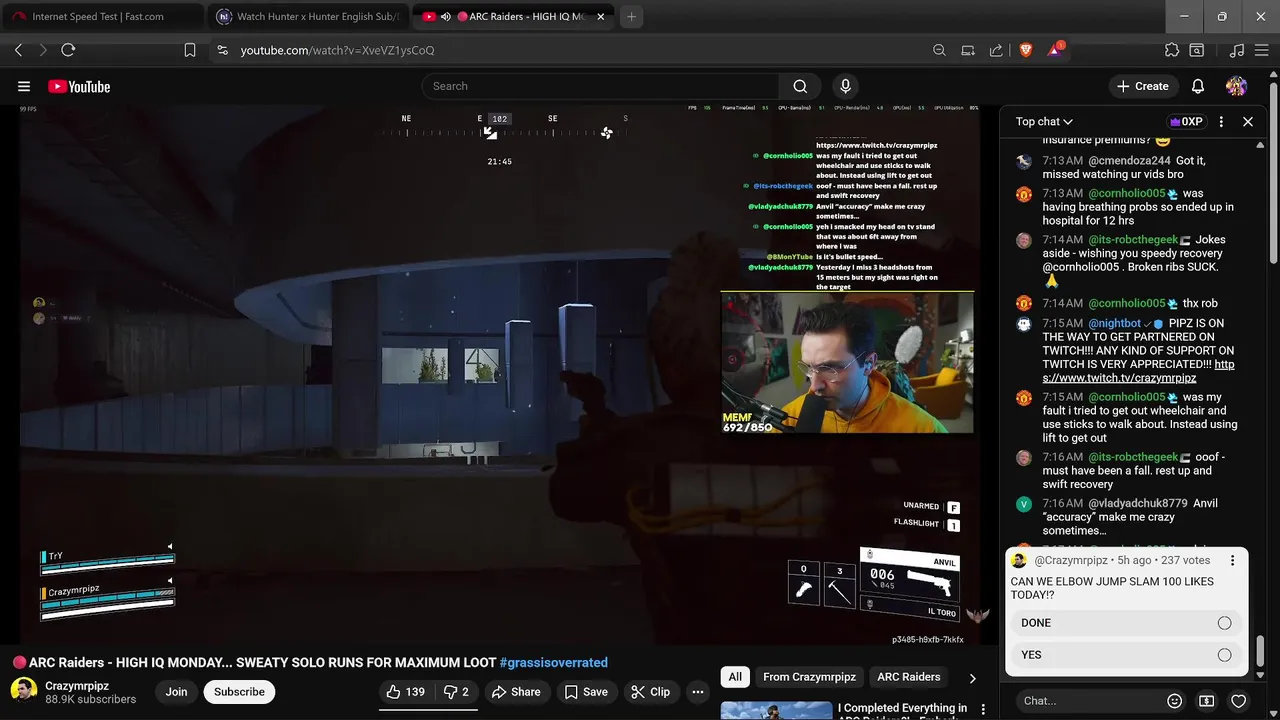Start voice search with the microphone

point(845,86)
